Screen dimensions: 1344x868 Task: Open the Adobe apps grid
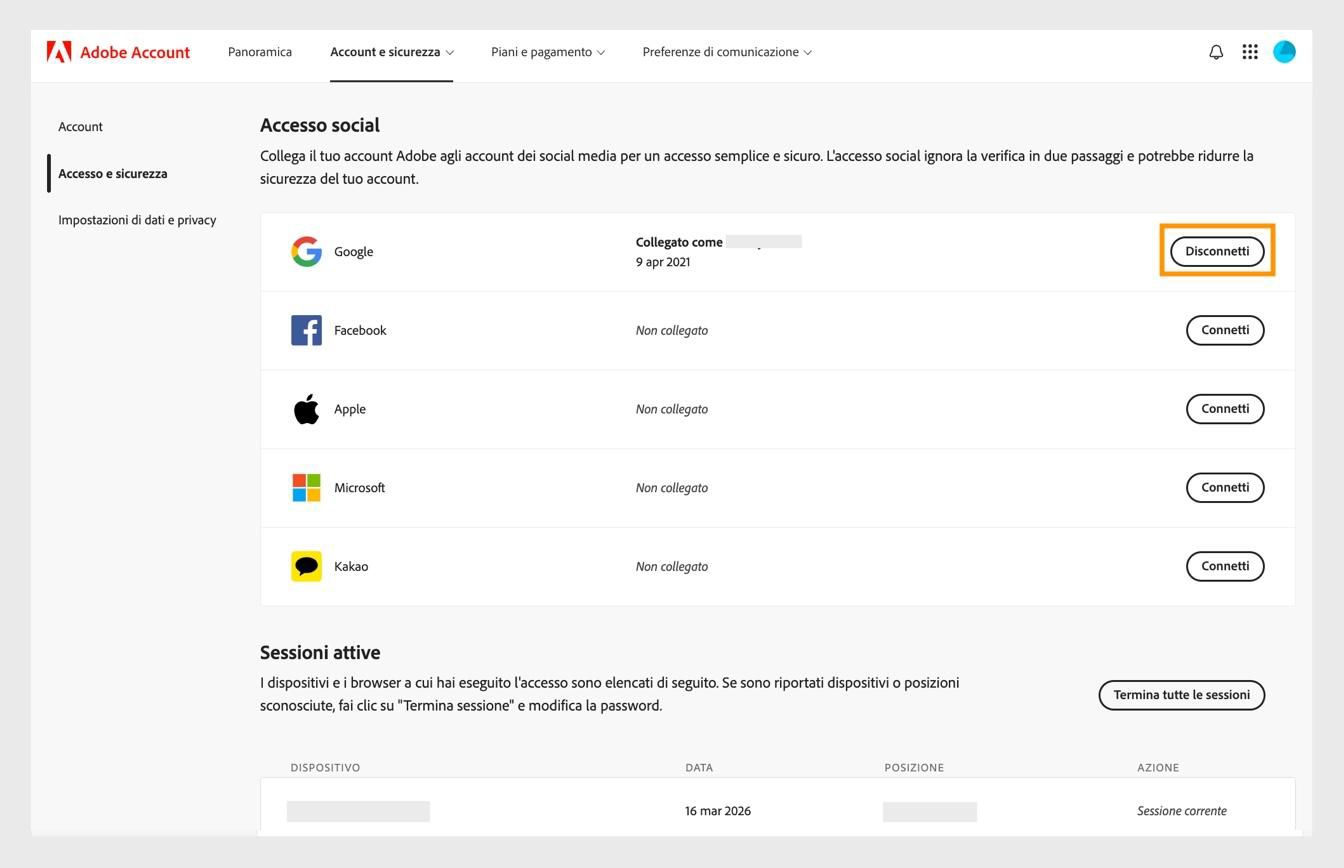click(x=1250, y=51)
